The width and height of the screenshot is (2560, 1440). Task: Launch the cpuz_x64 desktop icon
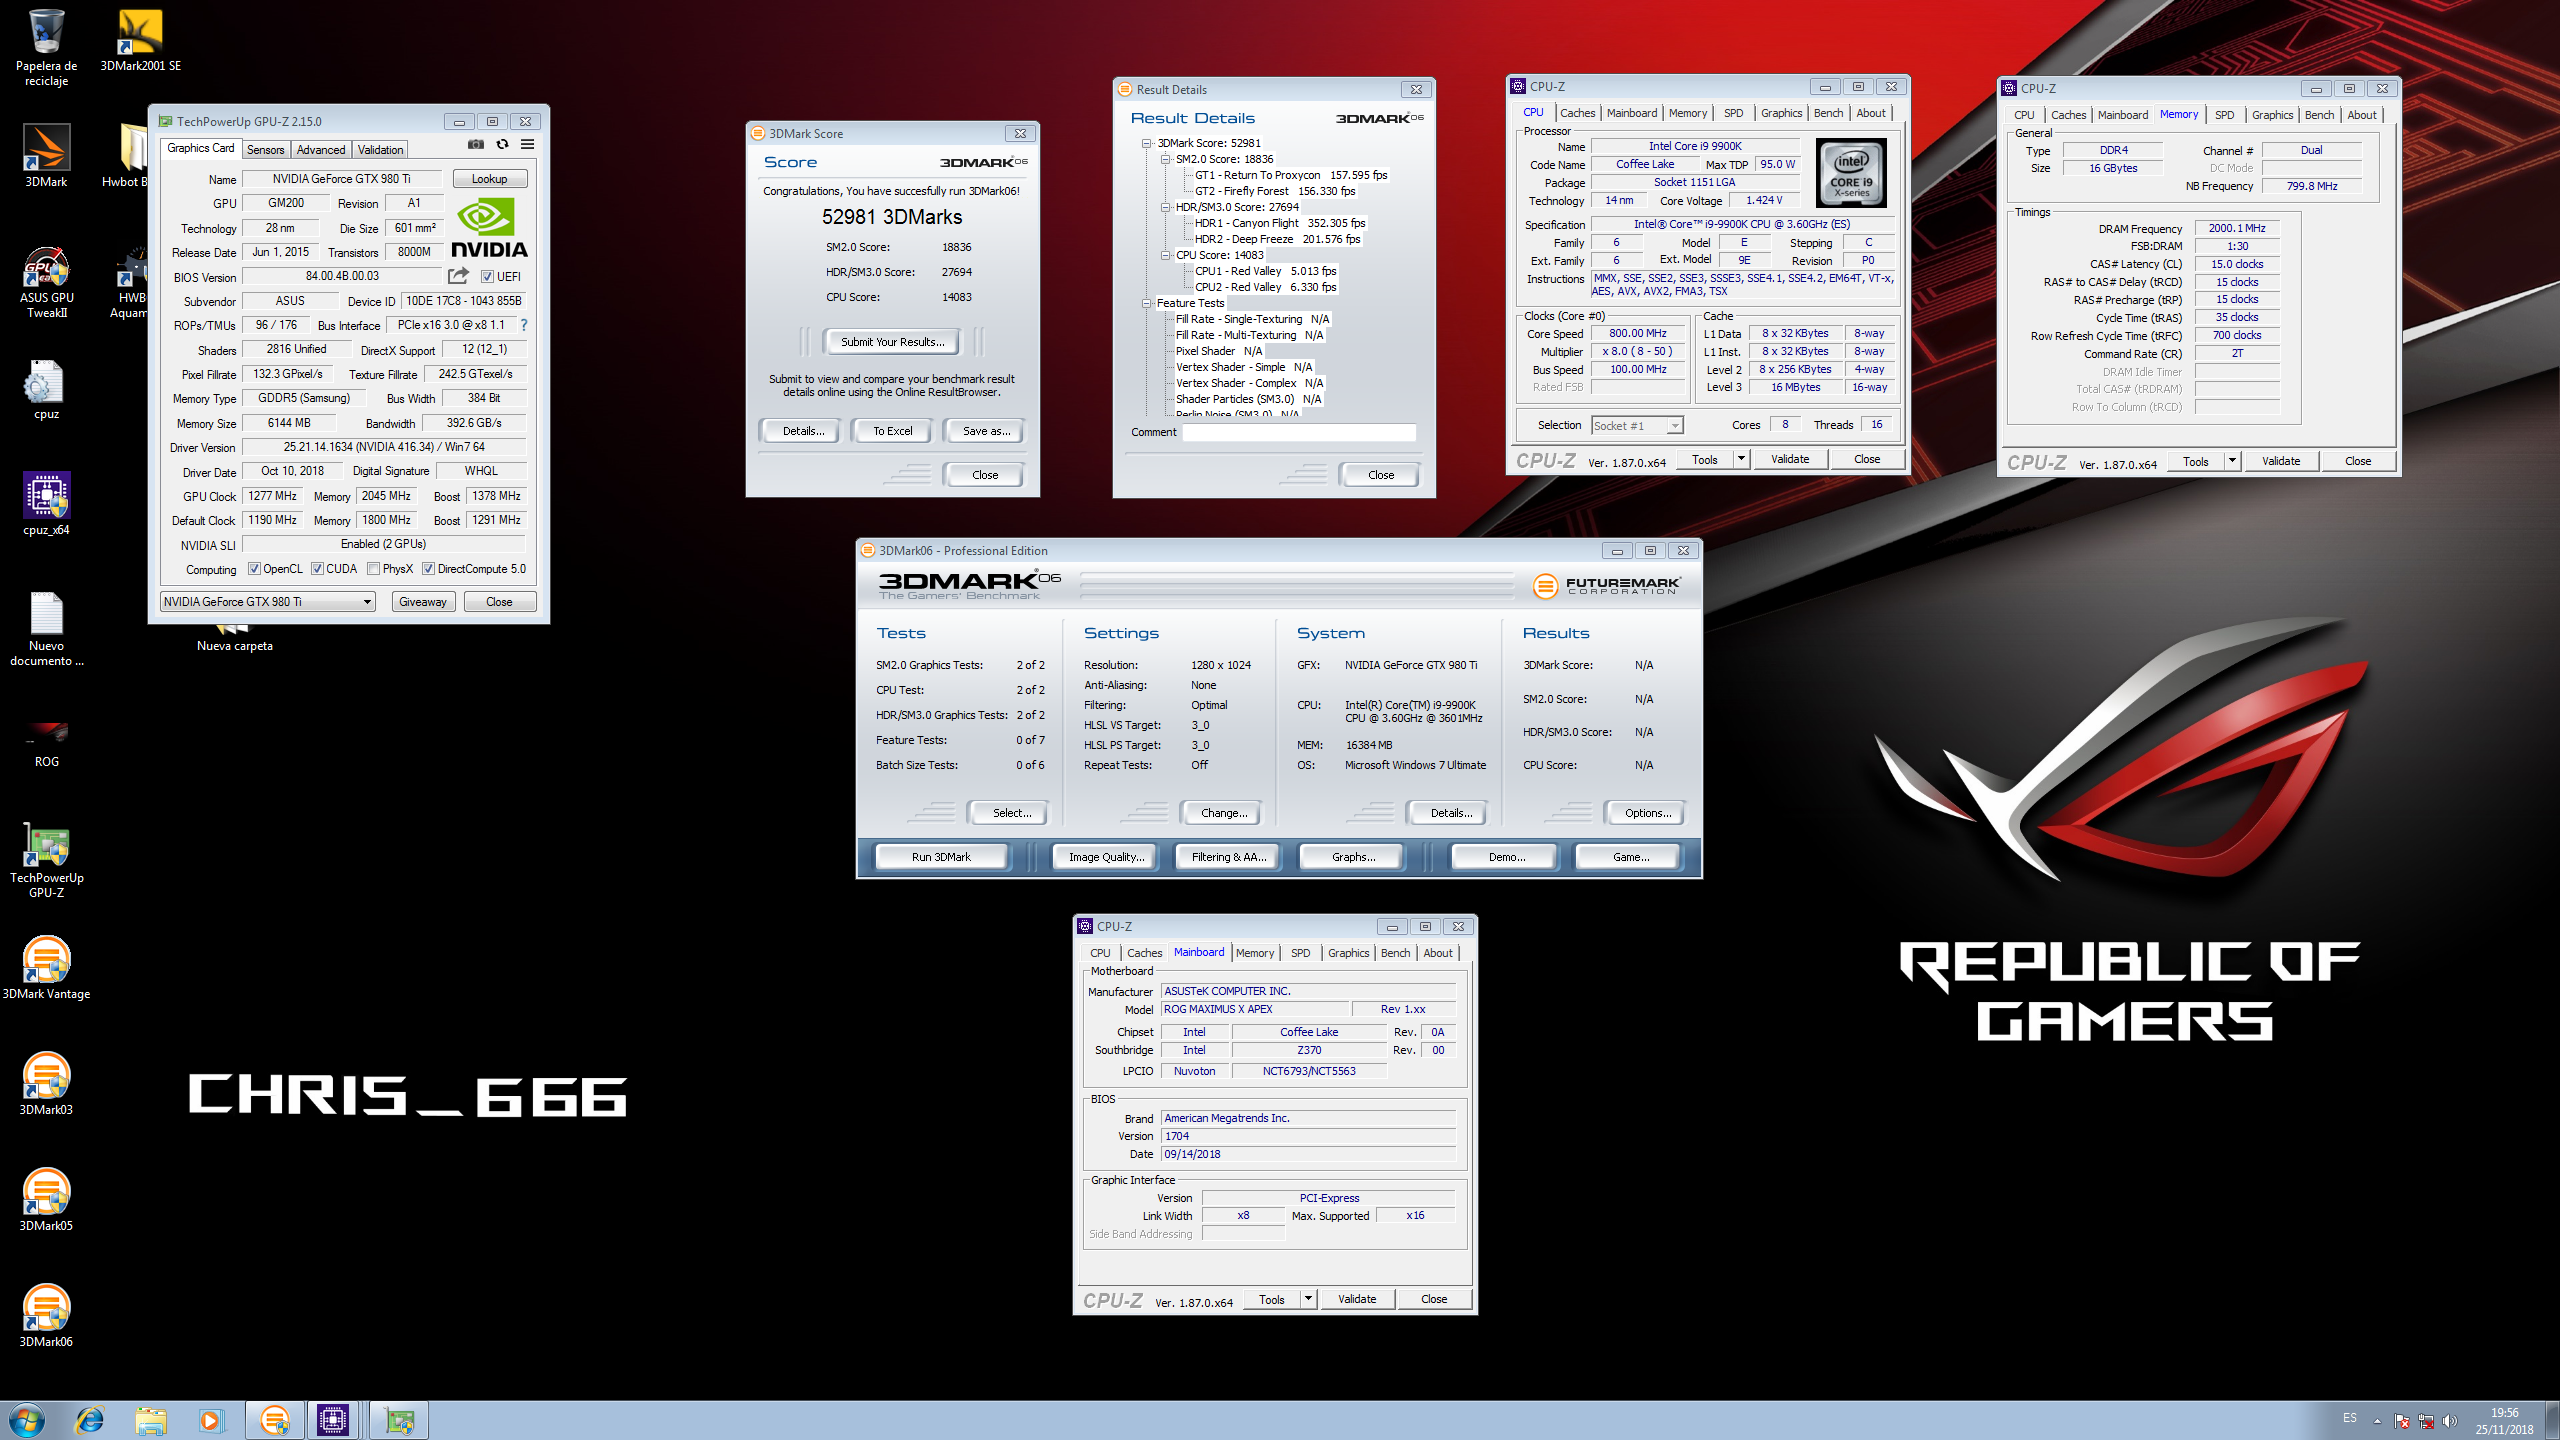click(x=46, y=505)
